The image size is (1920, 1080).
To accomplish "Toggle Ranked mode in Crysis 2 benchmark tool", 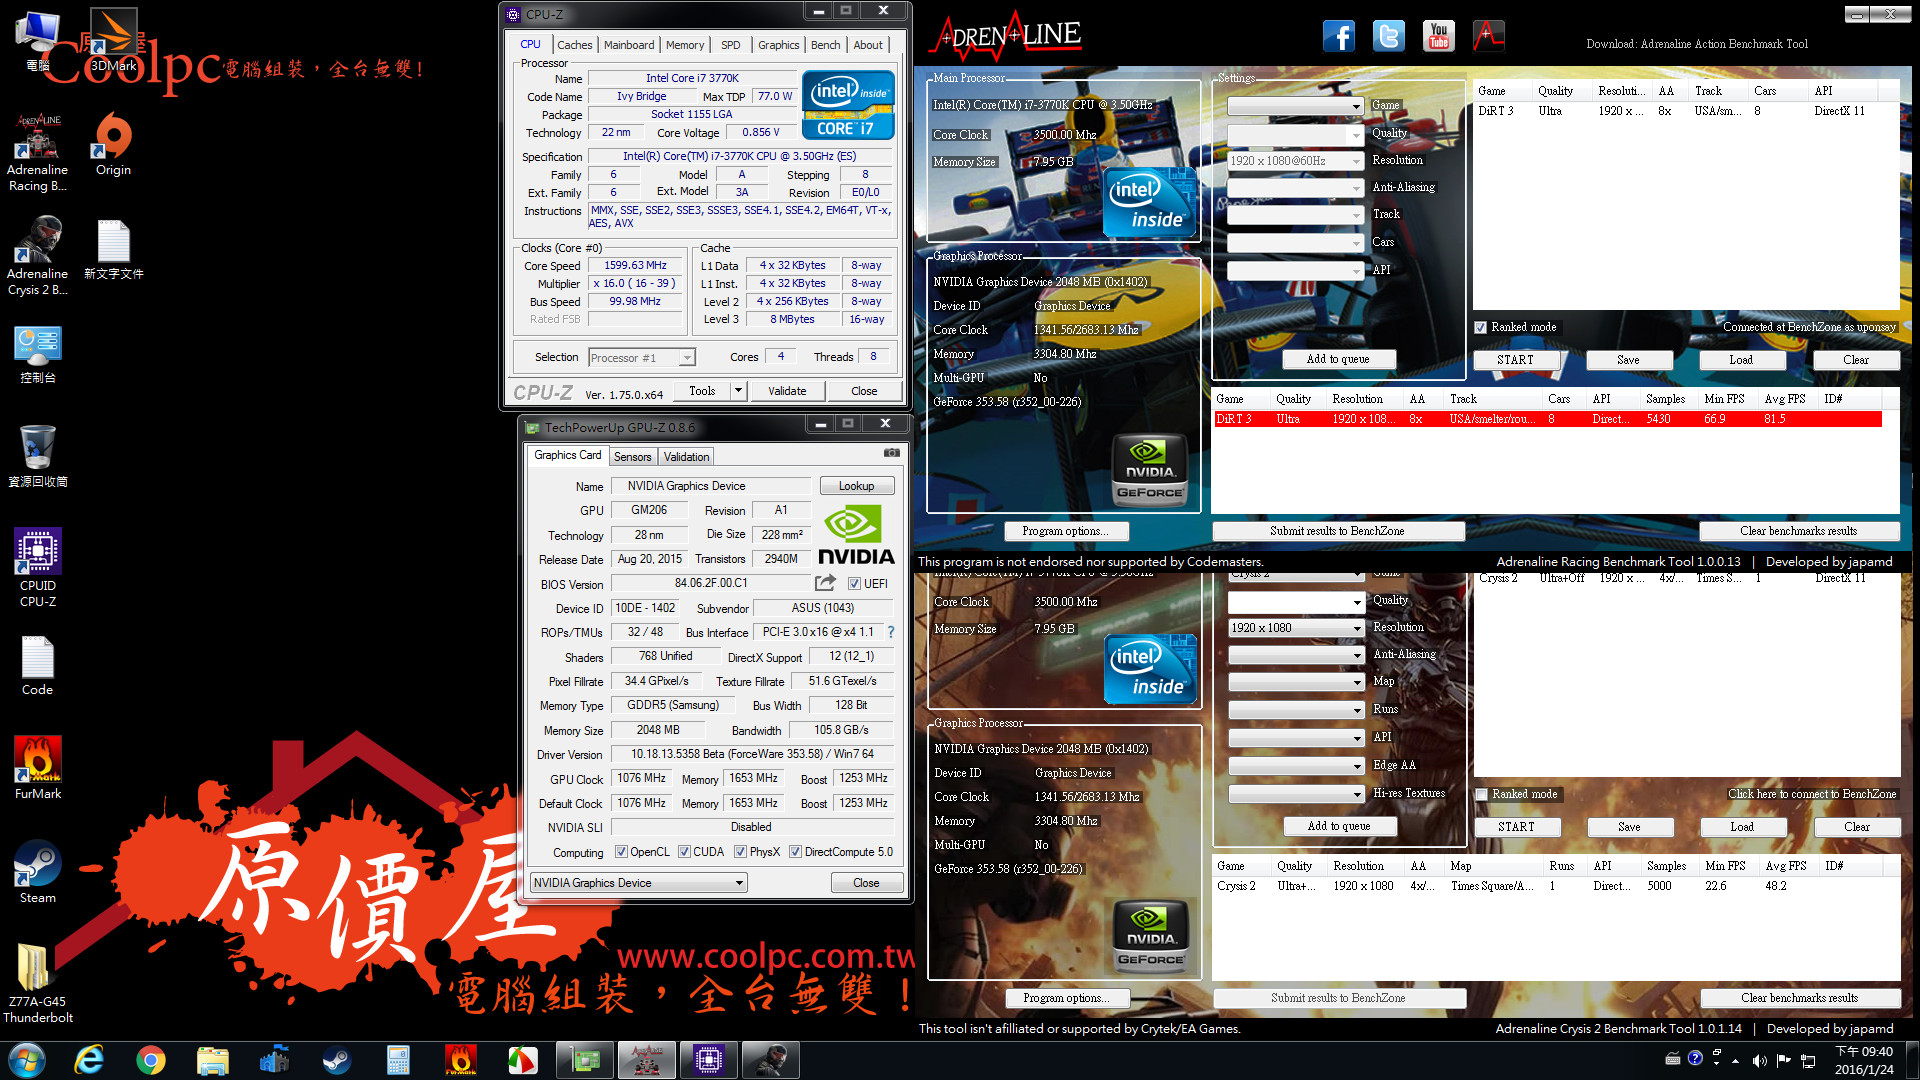I will [1481, 794].
